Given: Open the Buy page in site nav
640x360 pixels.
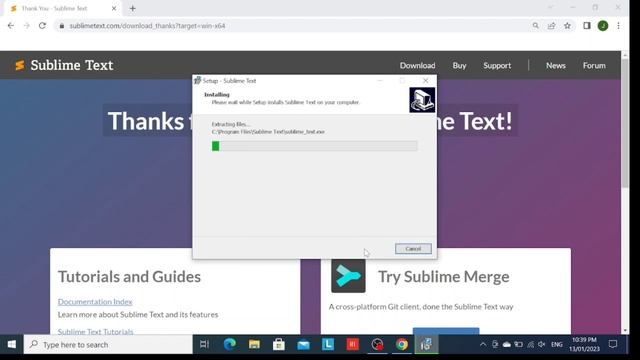Looking at the screenshot, I should coord(459,65).
